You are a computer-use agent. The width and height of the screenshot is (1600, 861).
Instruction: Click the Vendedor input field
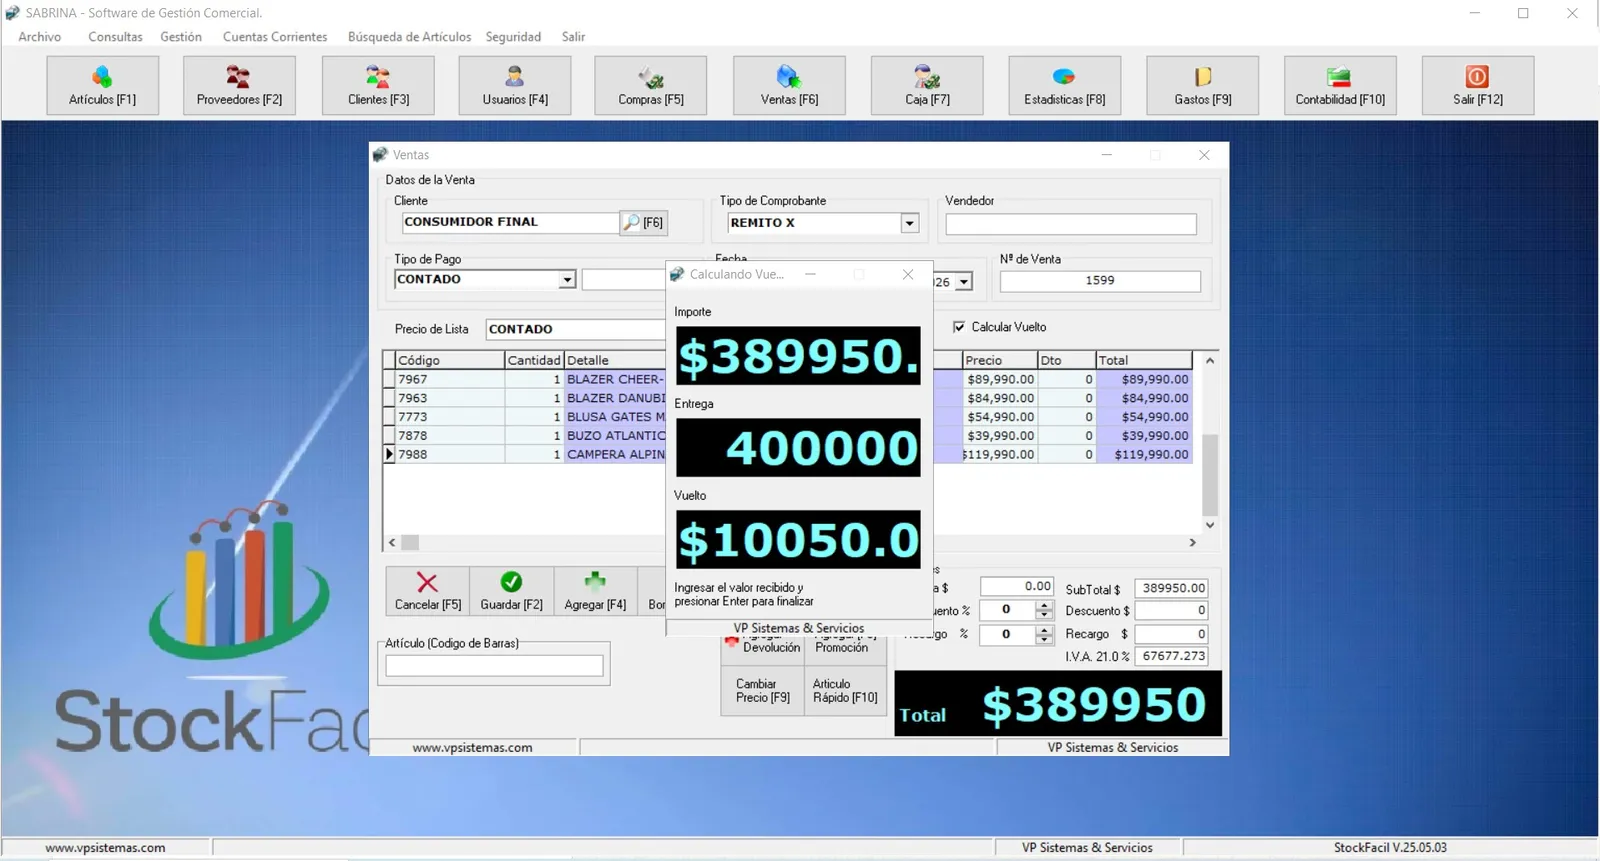coord(1071,224)
